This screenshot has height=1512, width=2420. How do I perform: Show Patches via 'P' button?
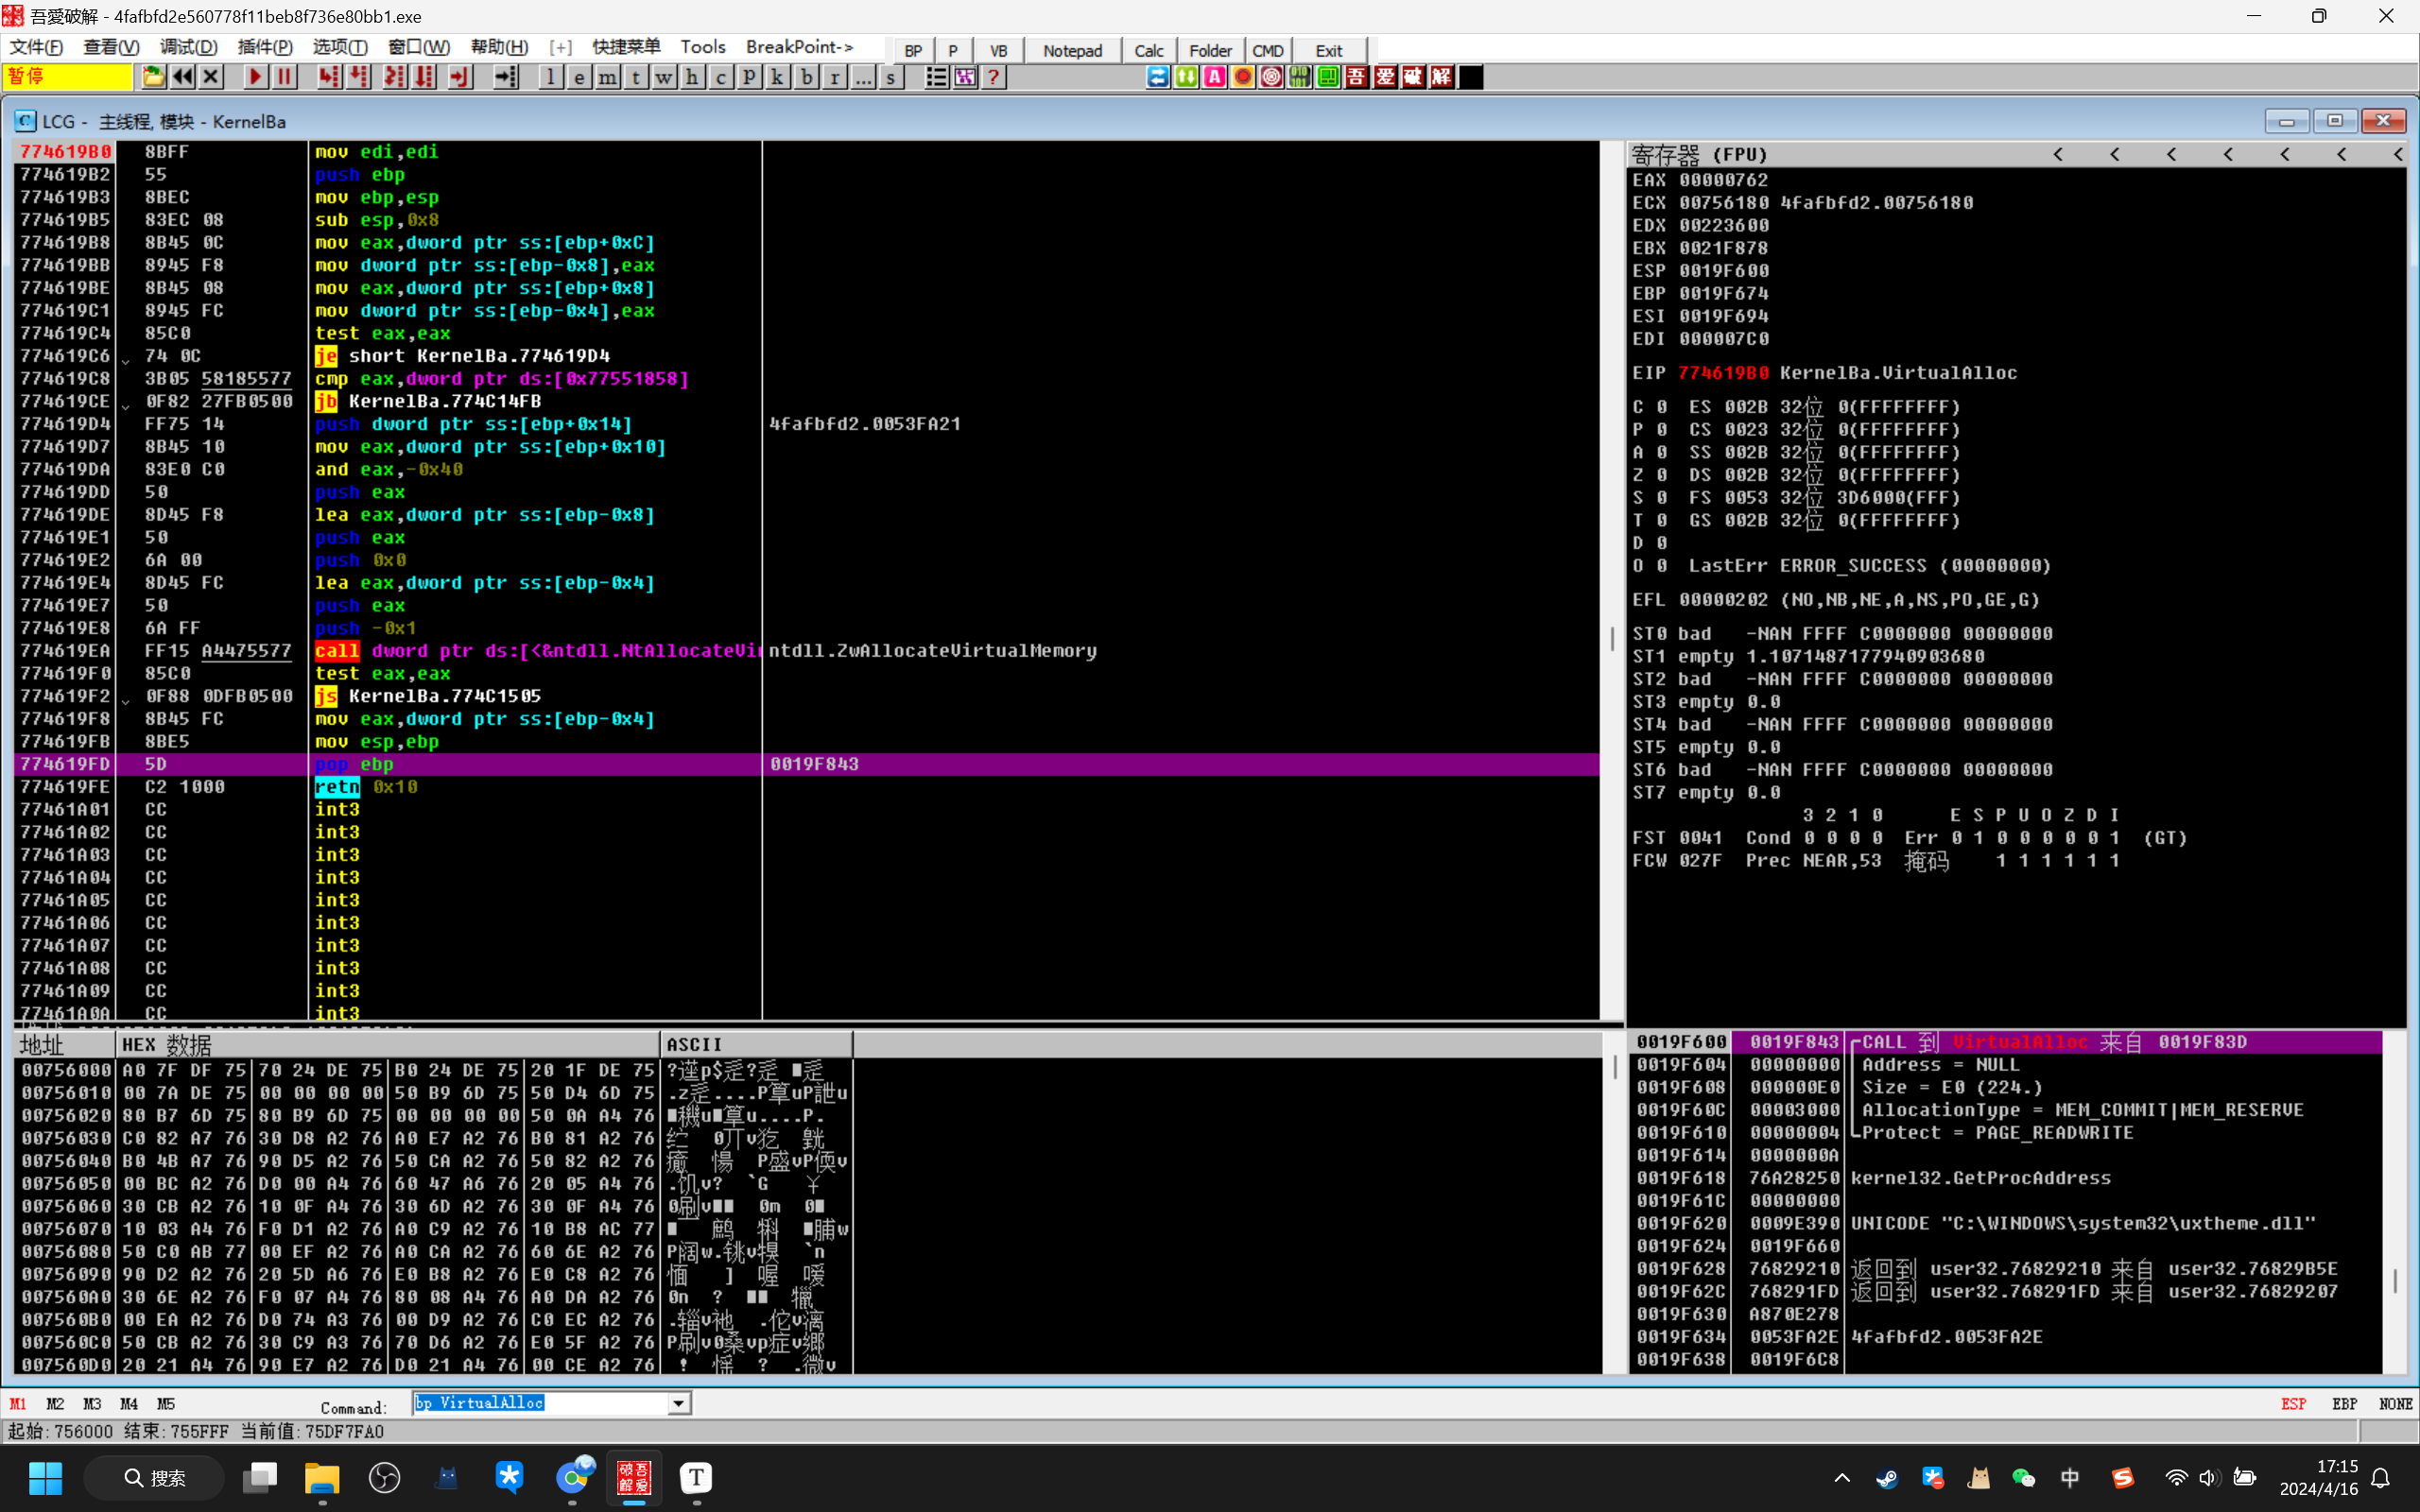749,77
